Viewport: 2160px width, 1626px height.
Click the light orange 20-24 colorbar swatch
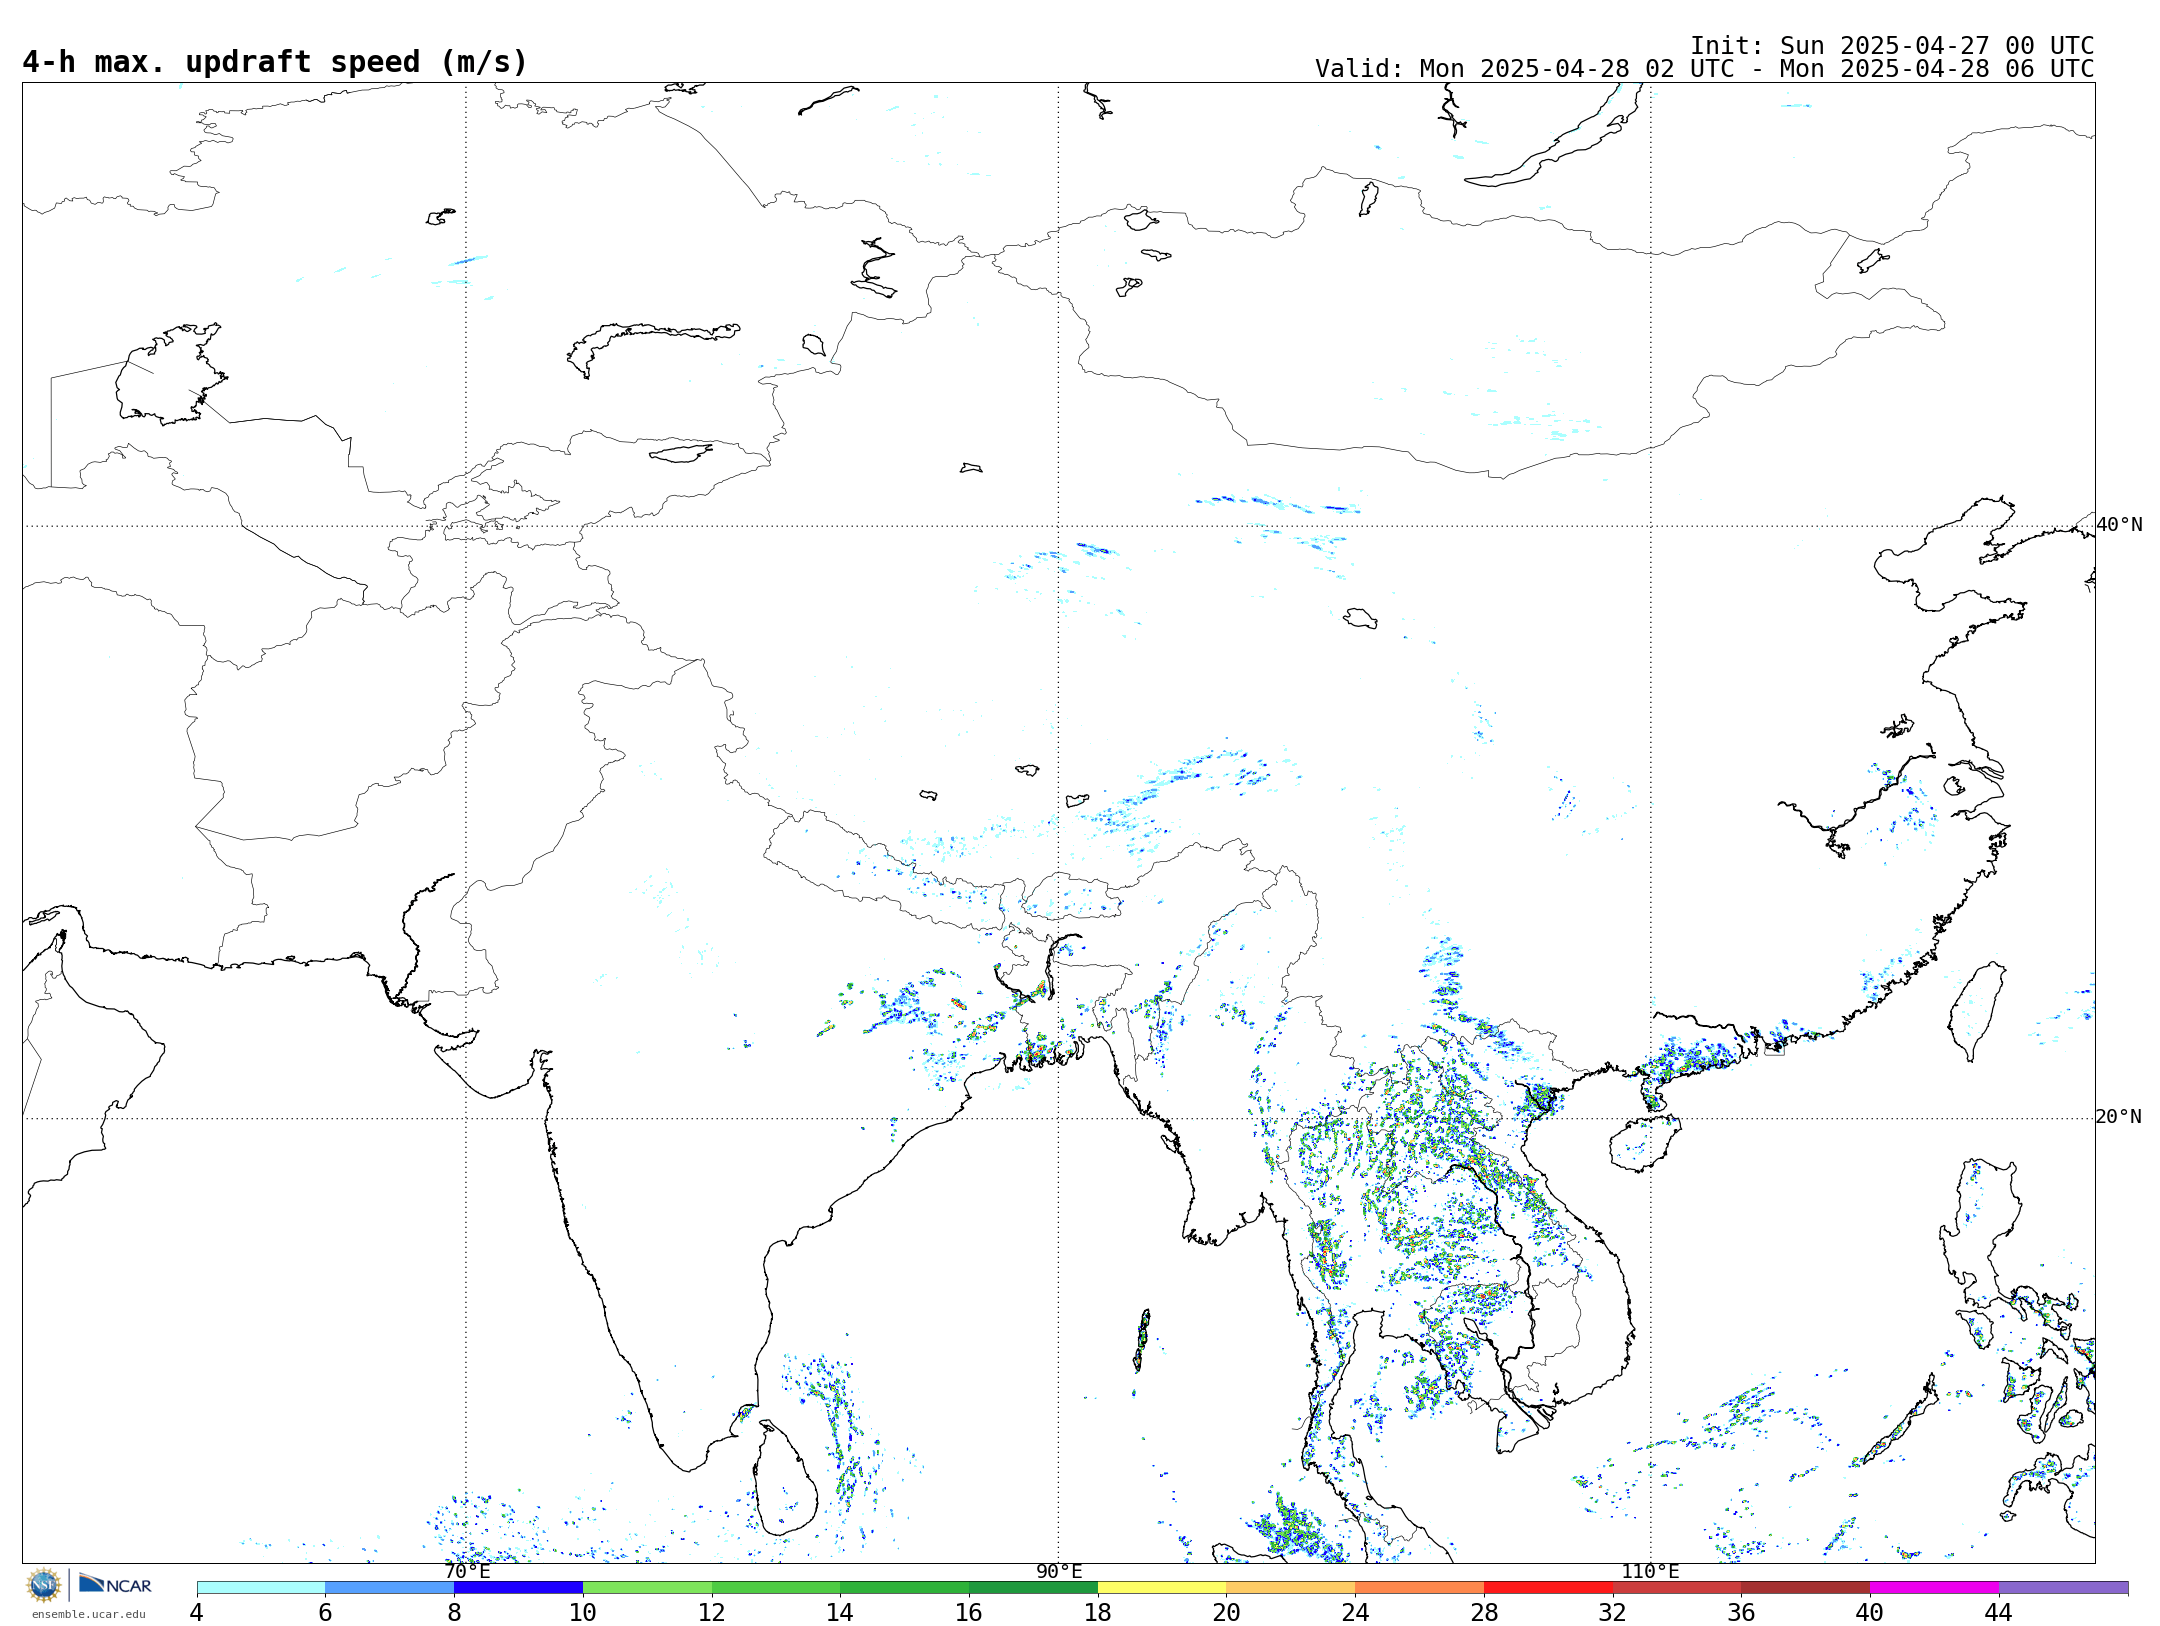point(1291,1588)
